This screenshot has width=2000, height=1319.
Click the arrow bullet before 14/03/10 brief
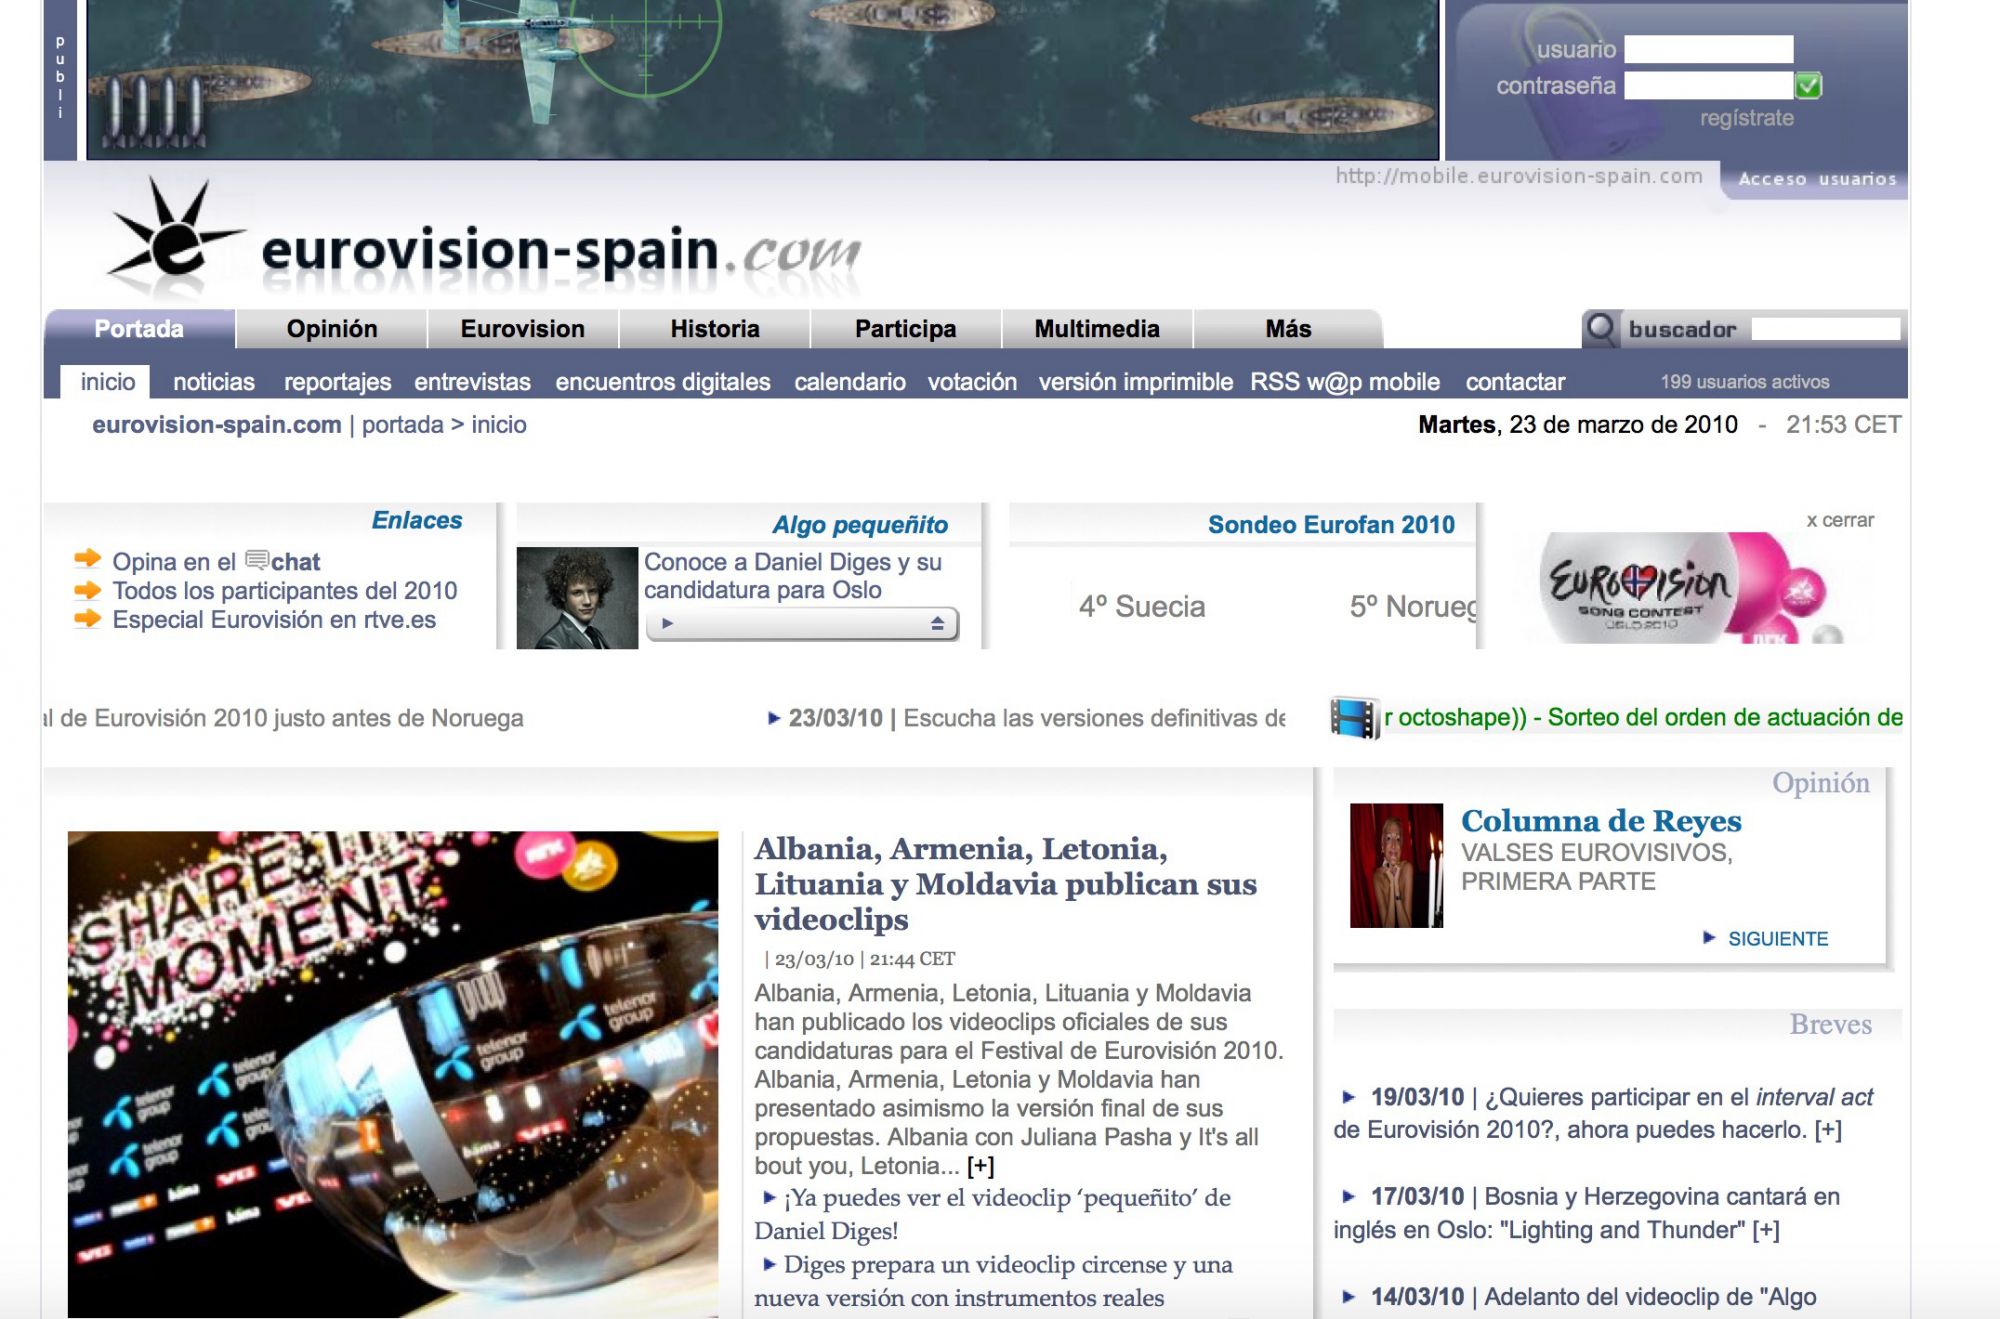[1348, 1297]
